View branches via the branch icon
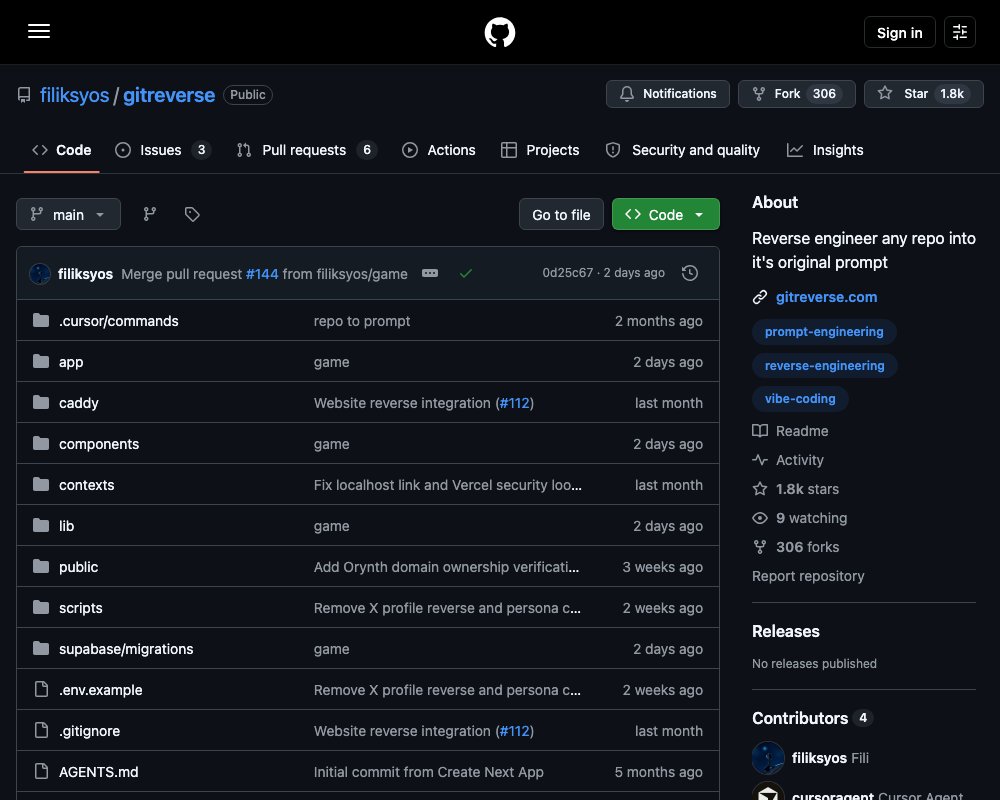1000x800 pixels. 150,214
